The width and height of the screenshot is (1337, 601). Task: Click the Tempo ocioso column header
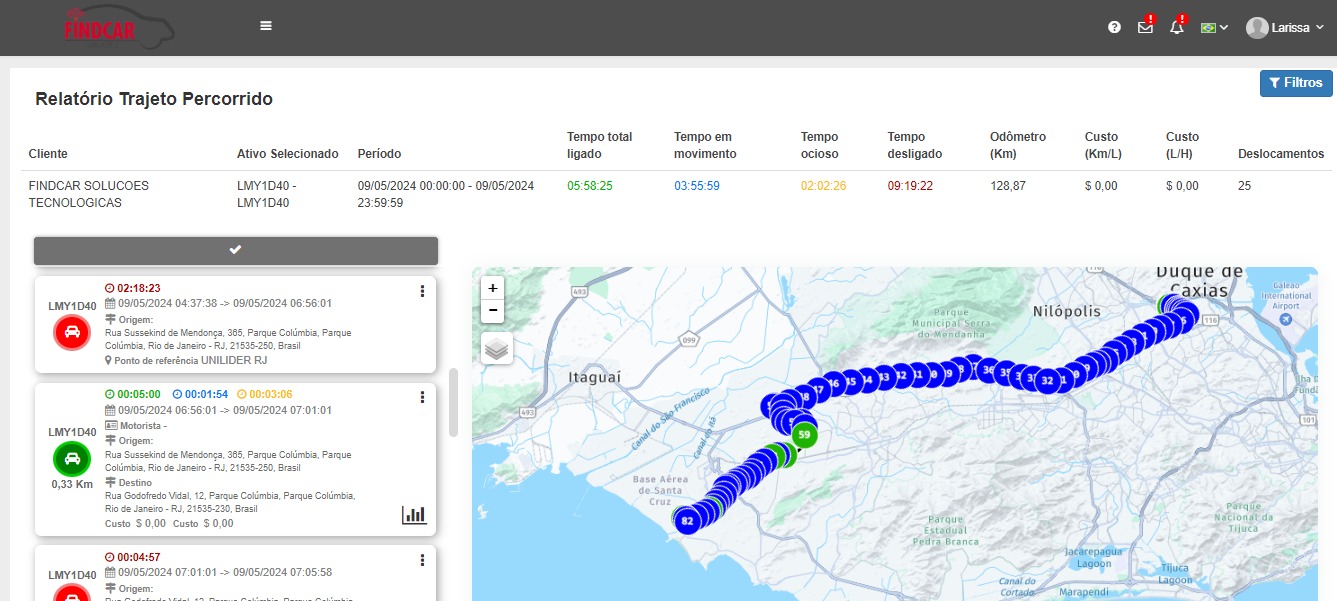point(821,145)
